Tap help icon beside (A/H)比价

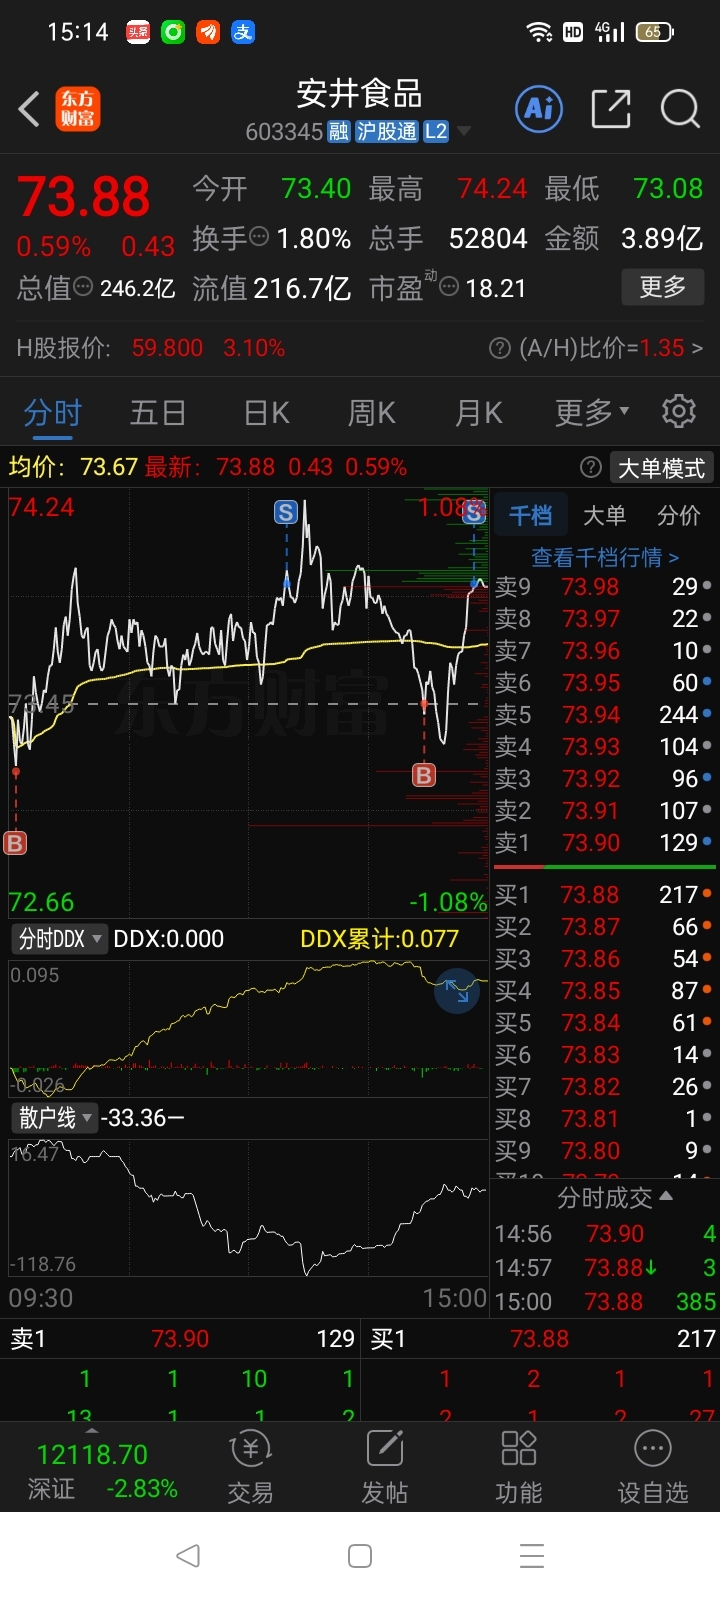coord(499,348)
